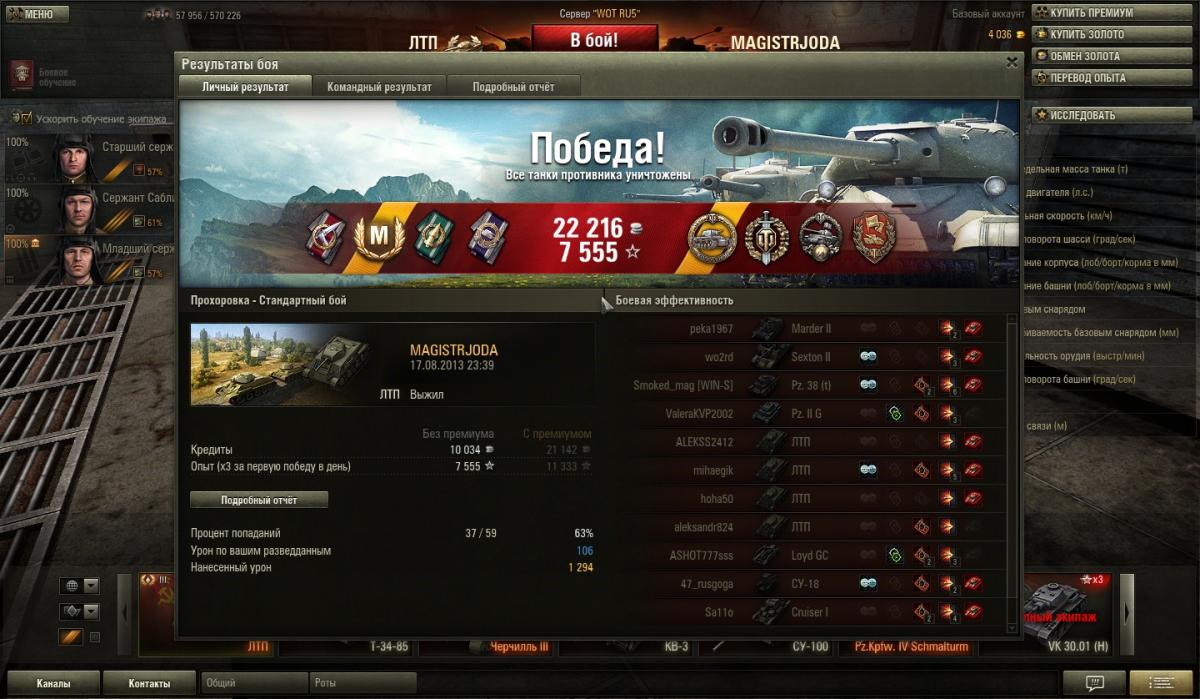Screen dimensions: 1200x699
Task: Click the orange stripe tank filter icon
Action: tap(70, 637)
